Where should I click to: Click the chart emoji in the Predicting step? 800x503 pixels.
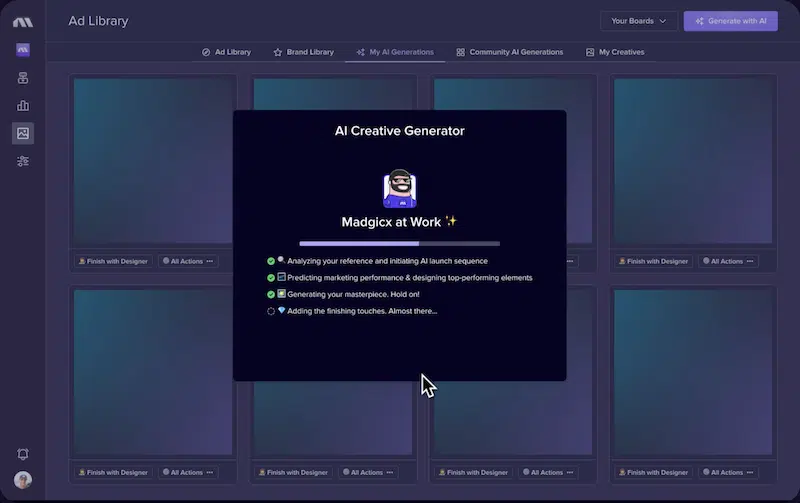pos(281,277)
